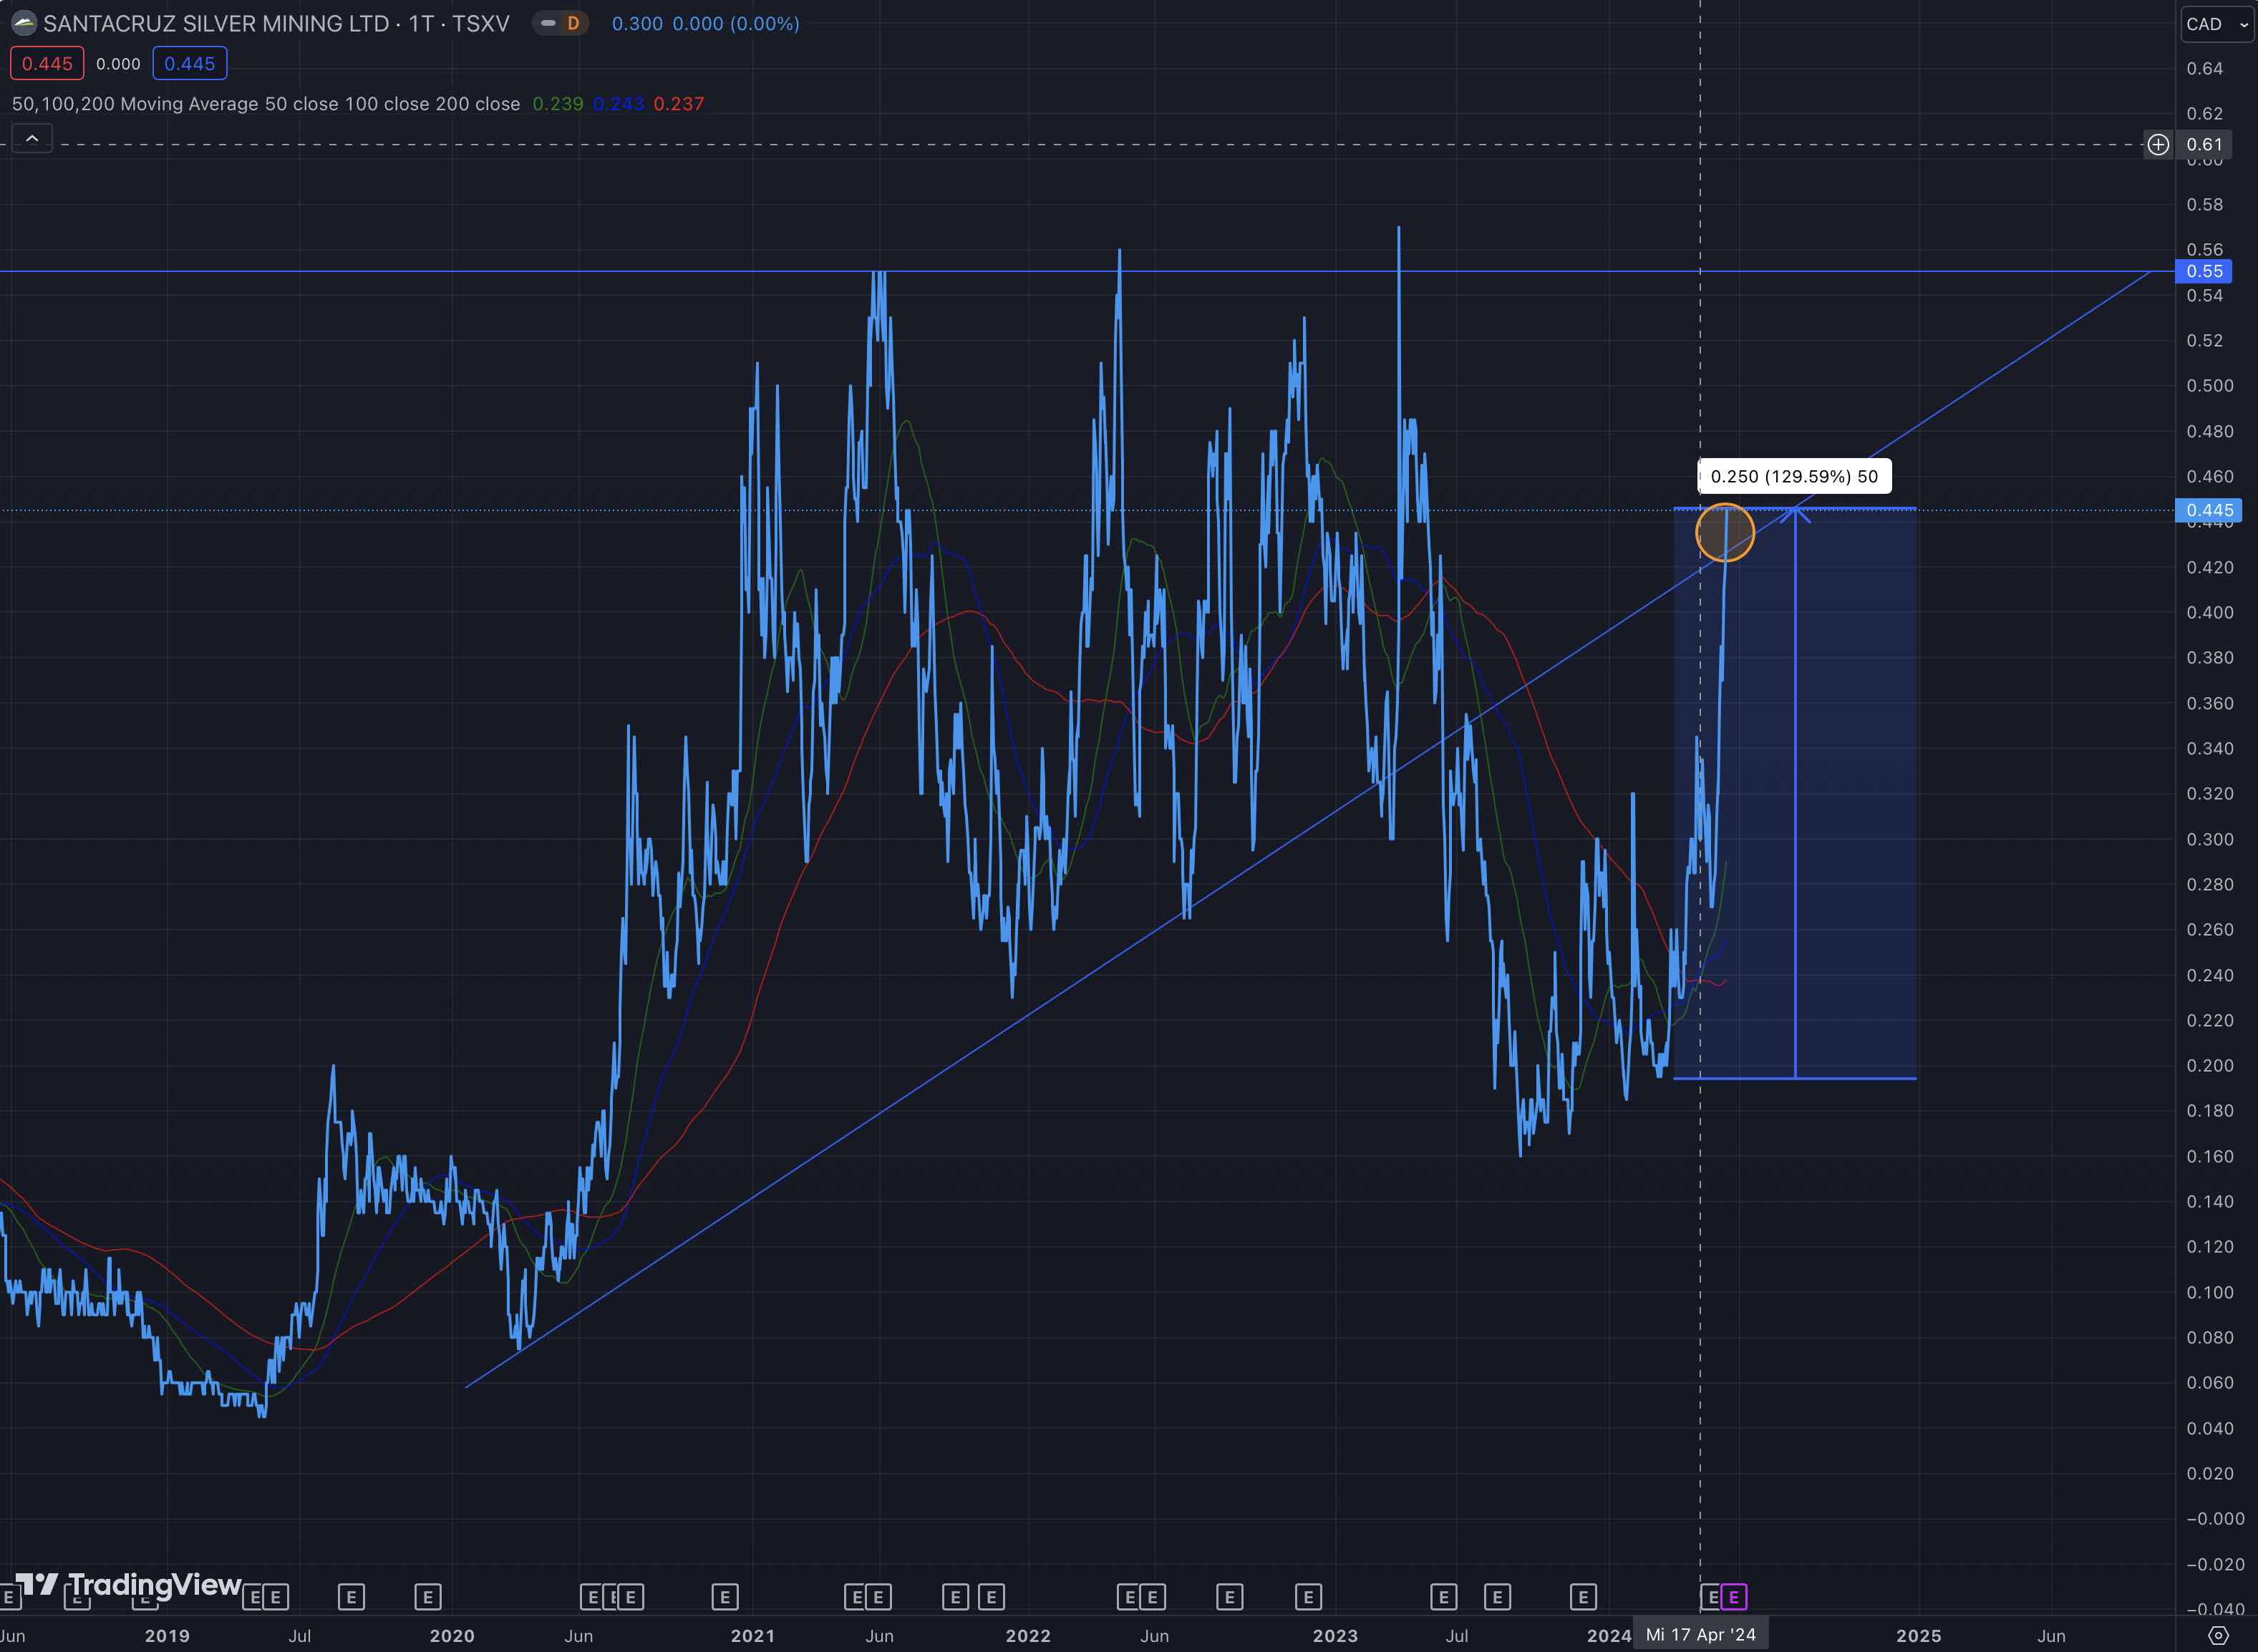
Task: Click the 0.55 horizontal line price label
Action: 2204,271
